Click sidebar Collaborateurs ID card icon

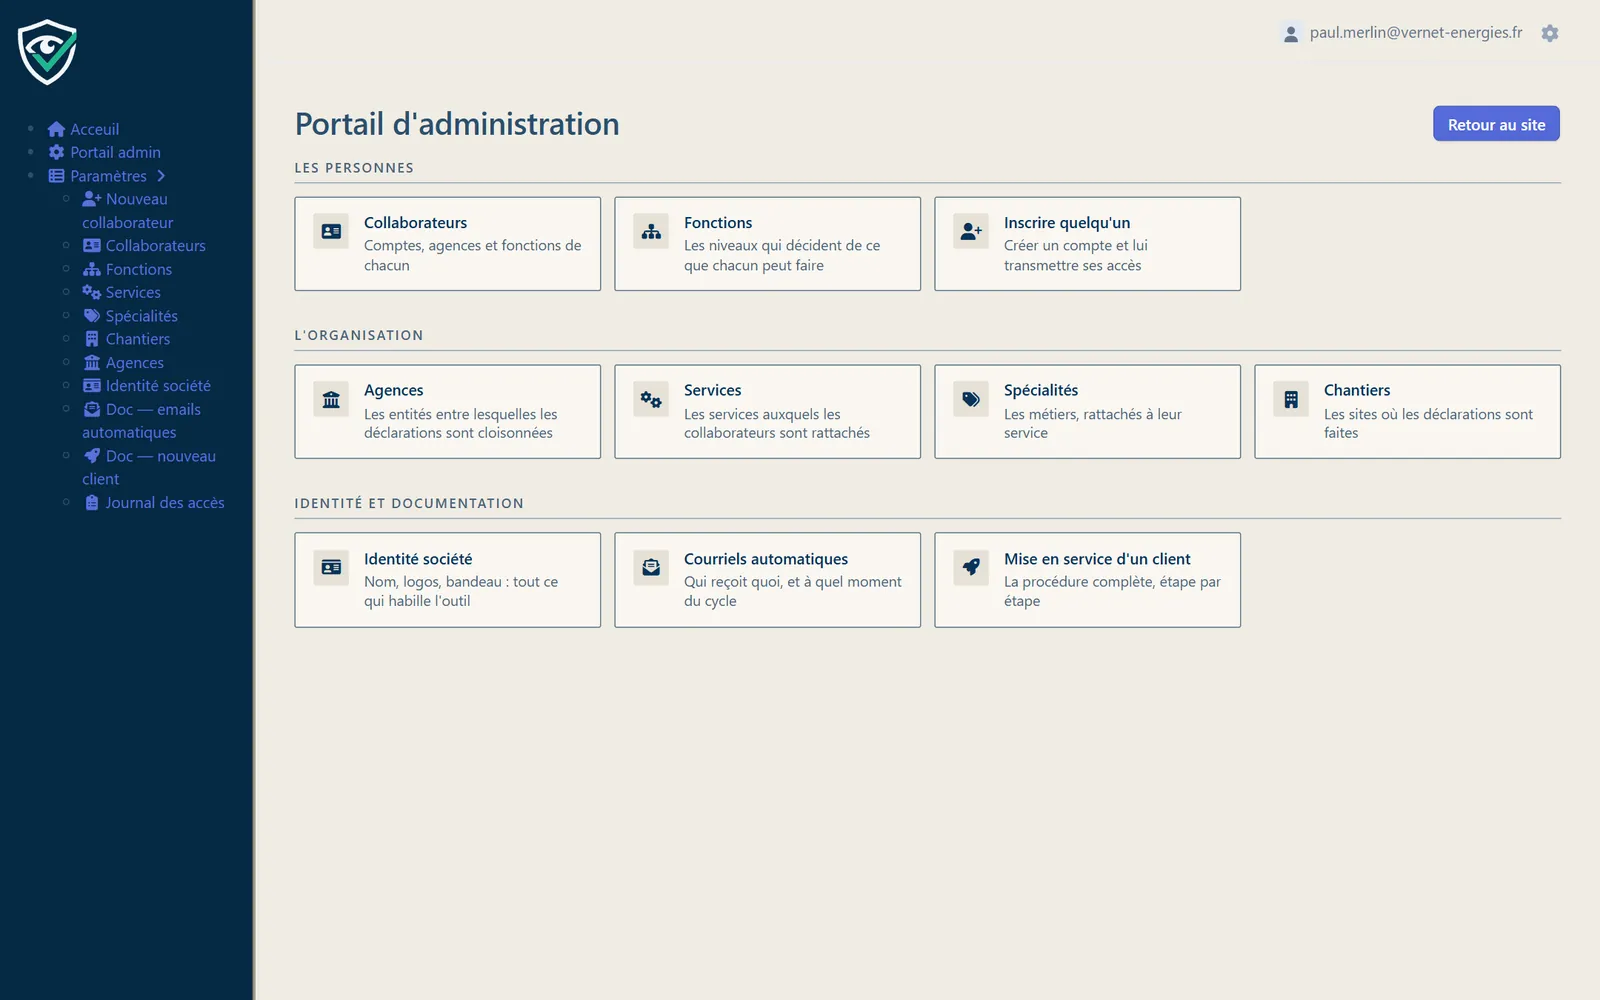(92, 246)
